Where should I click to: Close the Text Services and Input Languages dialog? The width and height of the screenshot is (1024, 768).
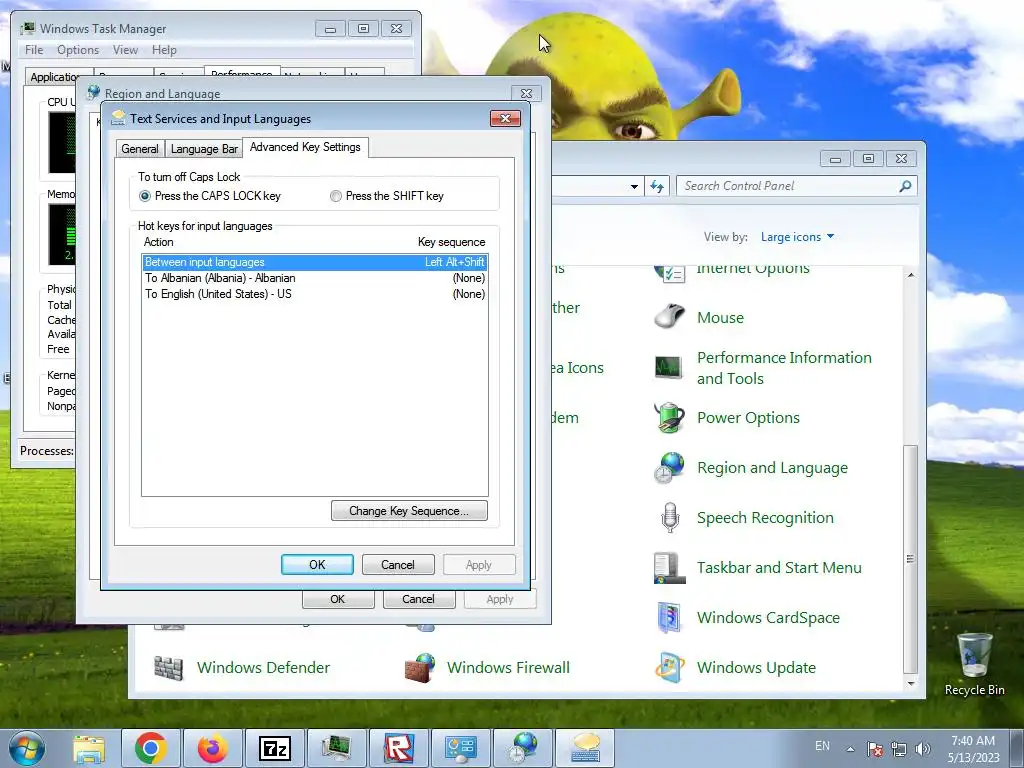[x=505, y=118]
